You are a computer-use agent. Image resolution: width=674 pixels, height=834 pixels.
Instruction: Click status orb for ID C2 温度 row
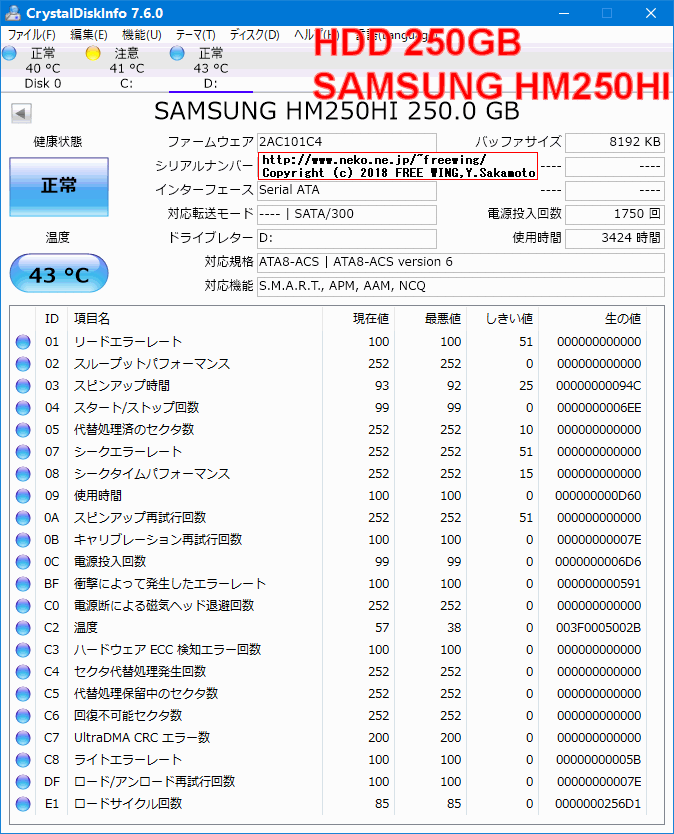click(23, 628)
